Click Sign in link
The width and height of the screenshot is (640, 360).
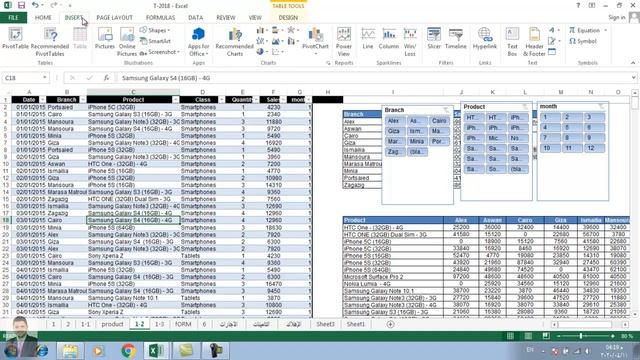[x=617, y=18]
